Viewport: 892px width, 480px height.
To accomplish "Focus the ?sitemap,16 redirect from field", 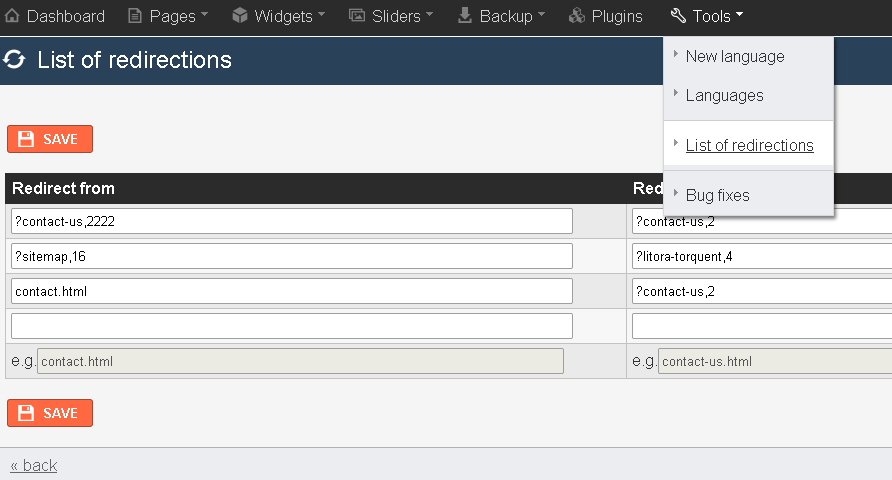I will pyautogui.click(x=292, y=256).
